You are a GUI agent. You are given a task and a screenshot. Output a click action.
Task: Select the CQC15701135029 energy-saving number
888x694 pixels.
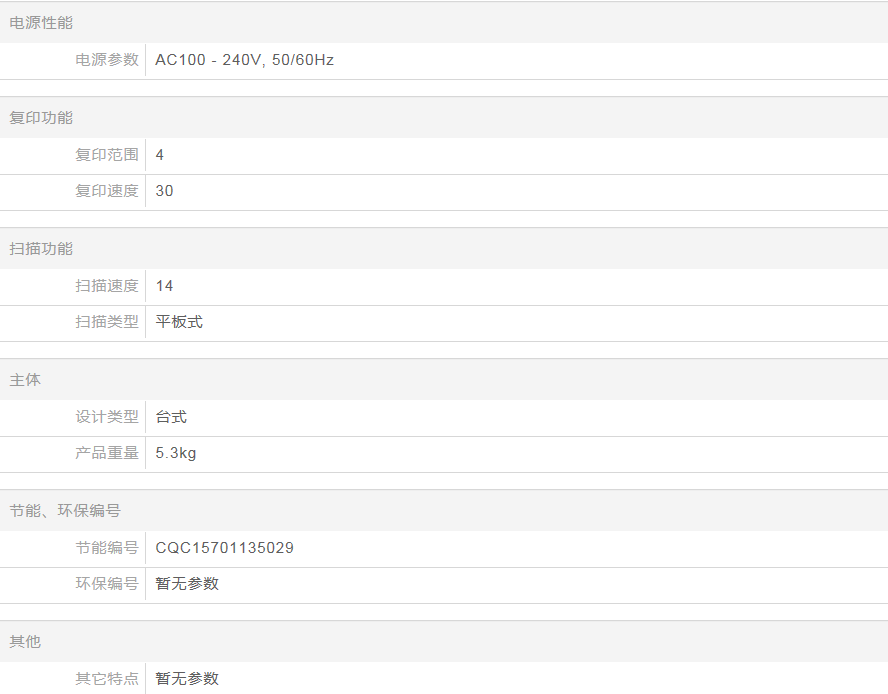[224, 548]
